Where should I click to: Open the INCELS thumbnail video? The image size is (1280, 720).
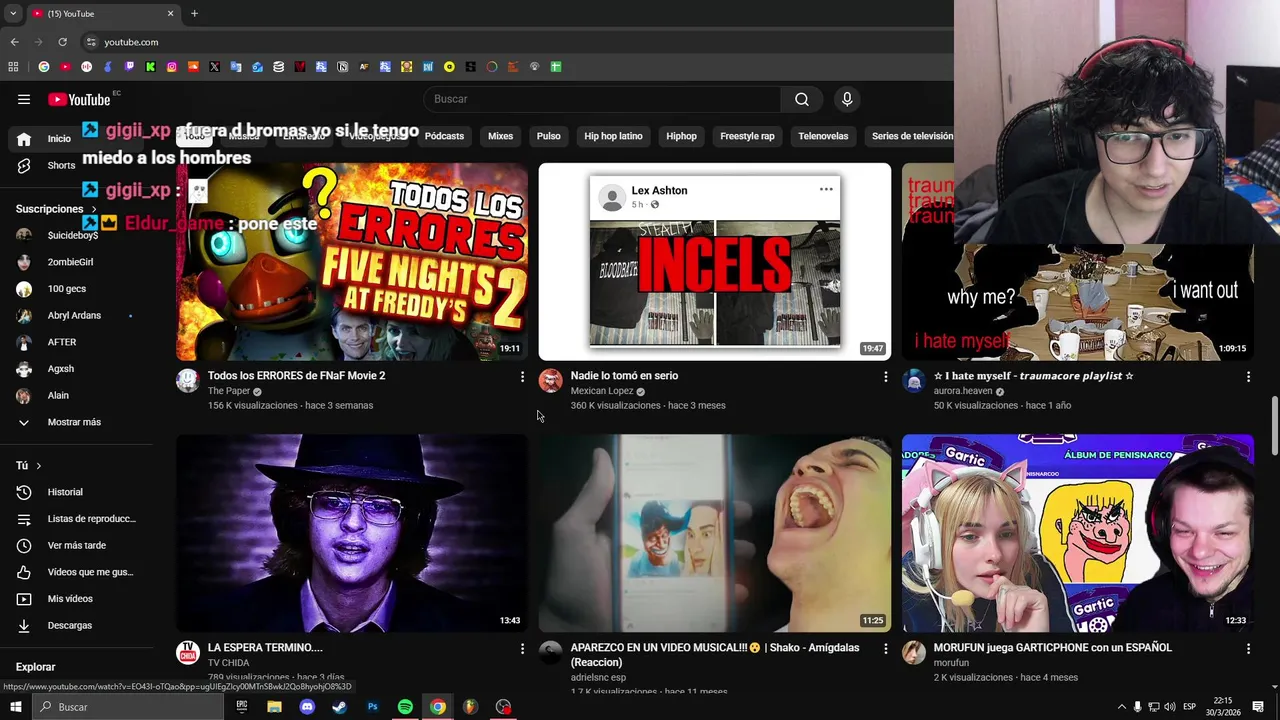[715, 261]
